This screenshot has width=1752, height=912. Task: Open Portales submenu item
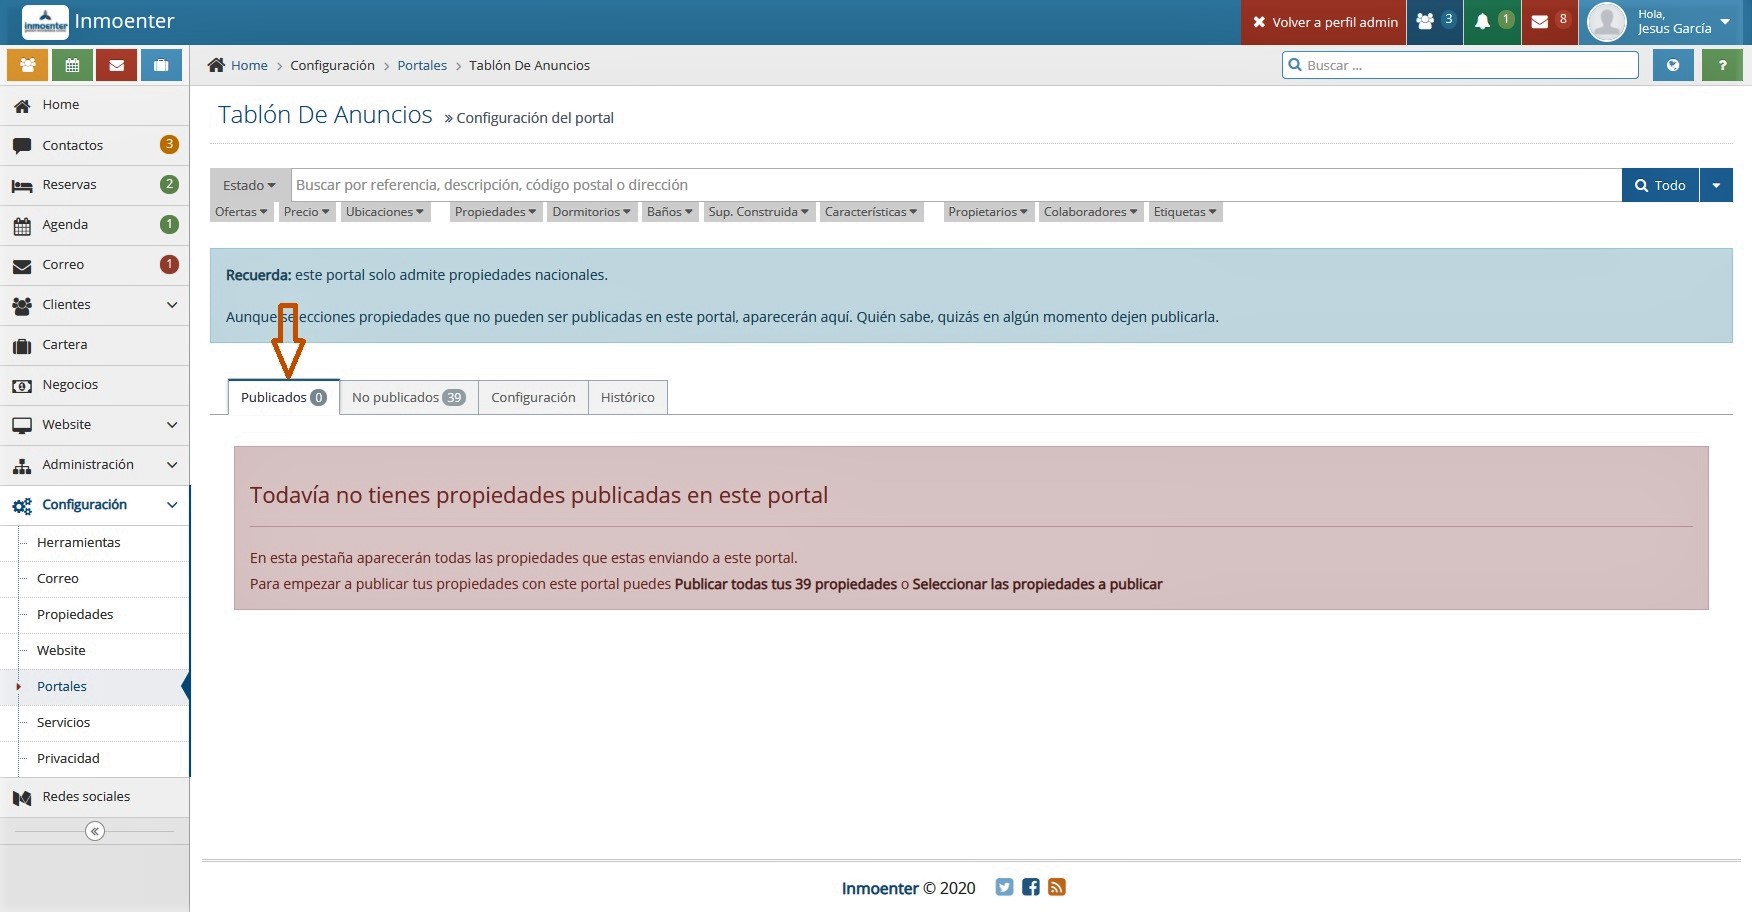click(95, 686)
